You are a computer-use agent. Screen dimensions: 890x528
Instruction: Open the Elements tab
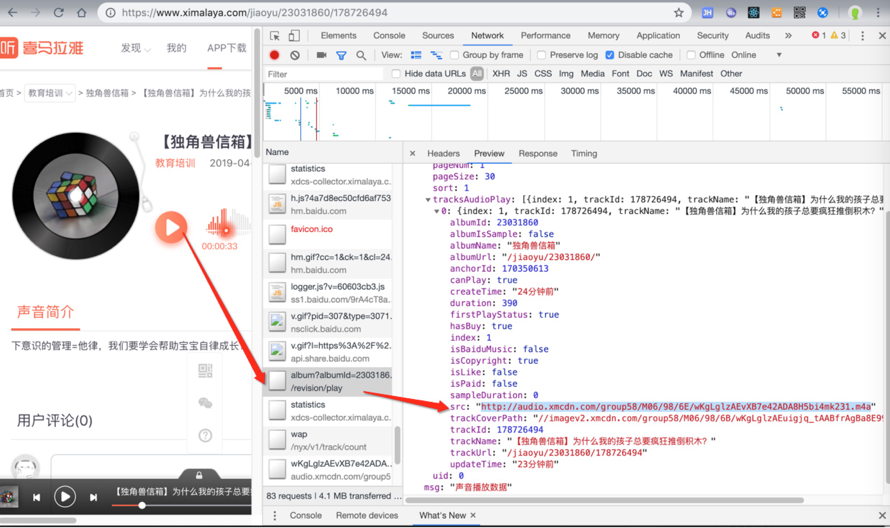[338, 36]
